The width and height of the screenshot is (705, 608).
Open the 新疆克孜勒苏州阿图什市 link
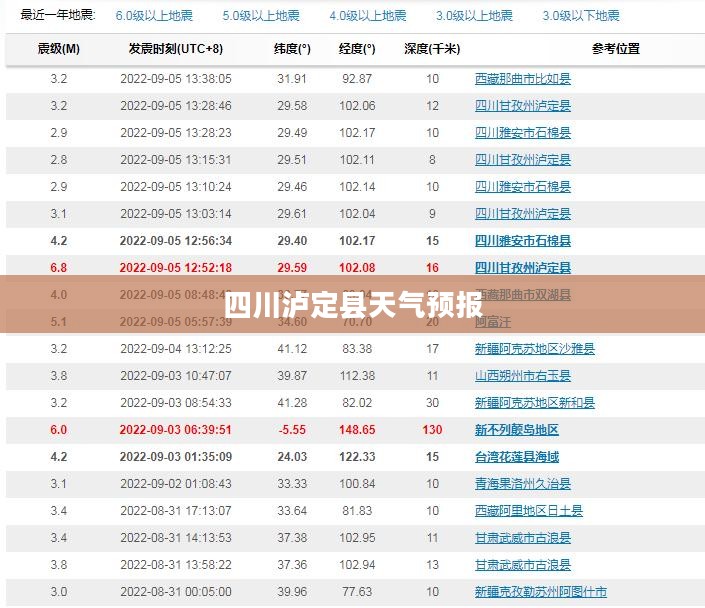541,592
